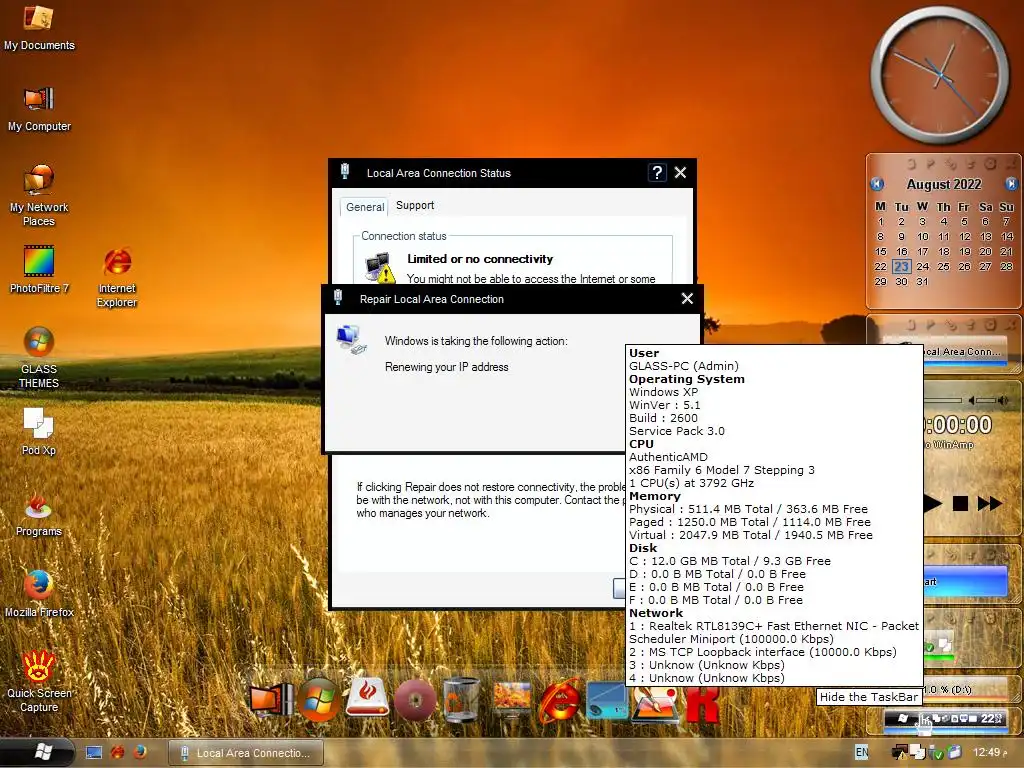Image resolution: width=1024 pixels, height=768 pixels.
Task: Open the GLASS THEMES desktop icon
Action: pyautogui.click(x=39, y=357)
